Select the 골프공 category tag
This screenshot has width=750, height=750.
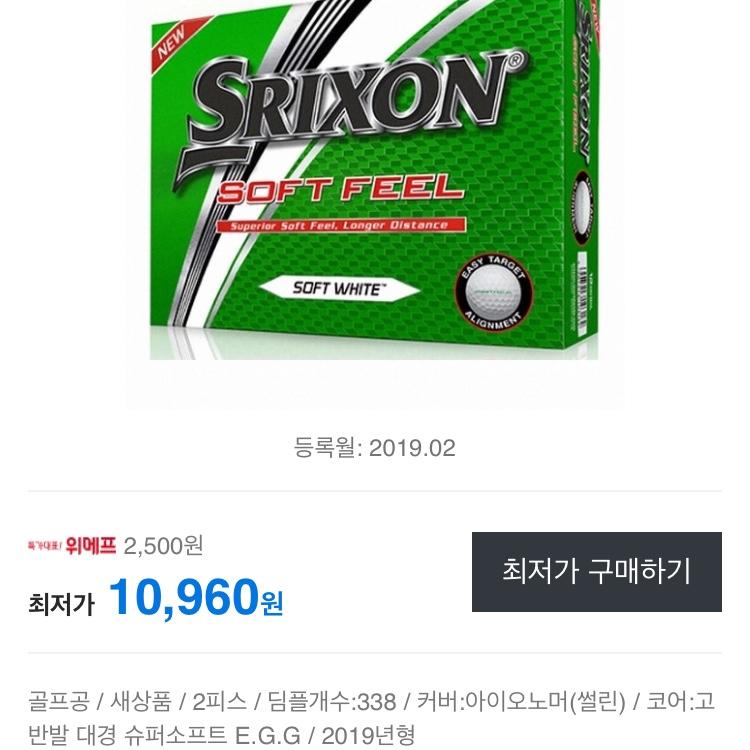58,702
